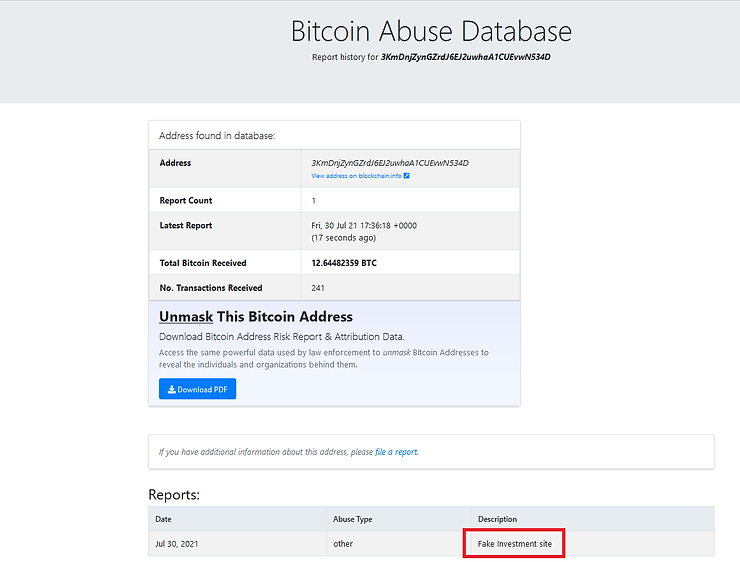Click the Date column header in Reports
The width and height of the screenshot is (740, 562).
click(163, 519)
